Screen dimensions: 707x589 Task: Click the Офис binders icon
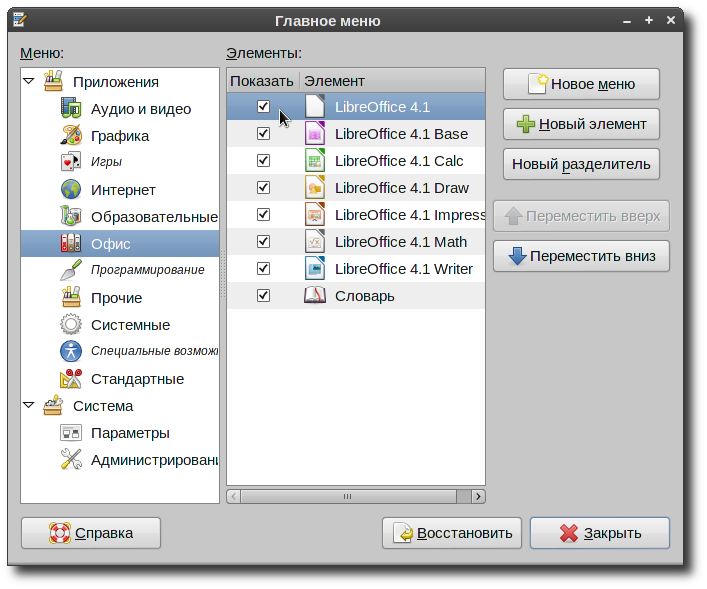pyautogui.click(x=71, y=244)
